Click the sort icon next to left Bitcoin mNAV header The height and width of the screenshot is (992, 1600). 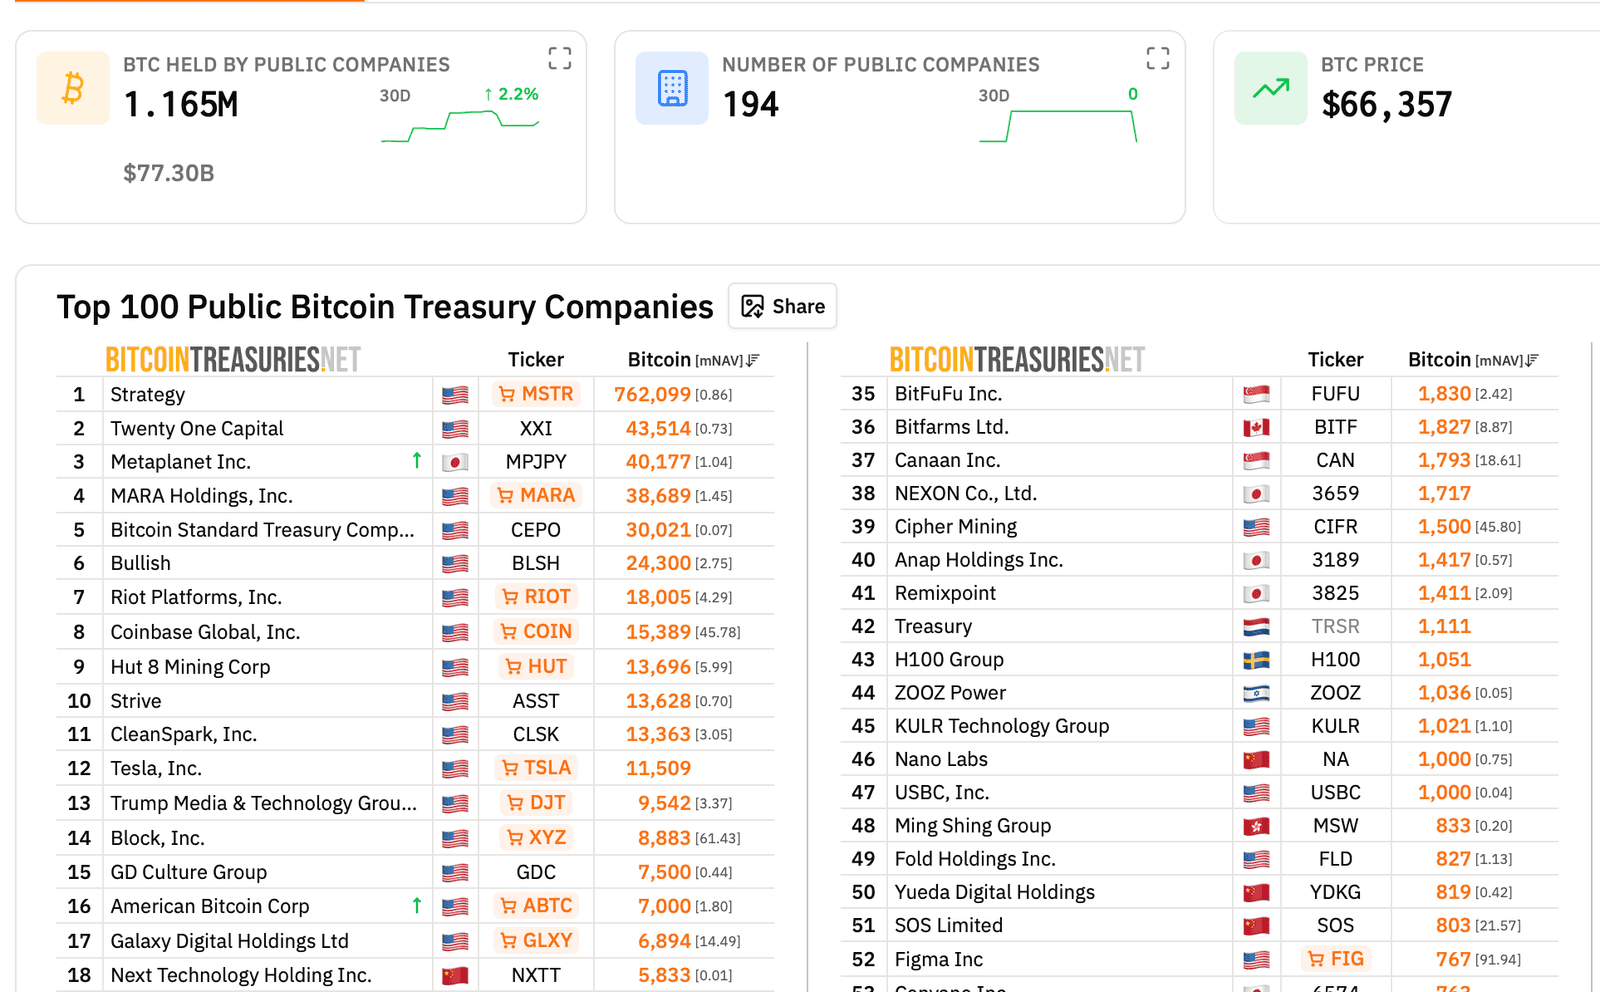pos(753,360)
